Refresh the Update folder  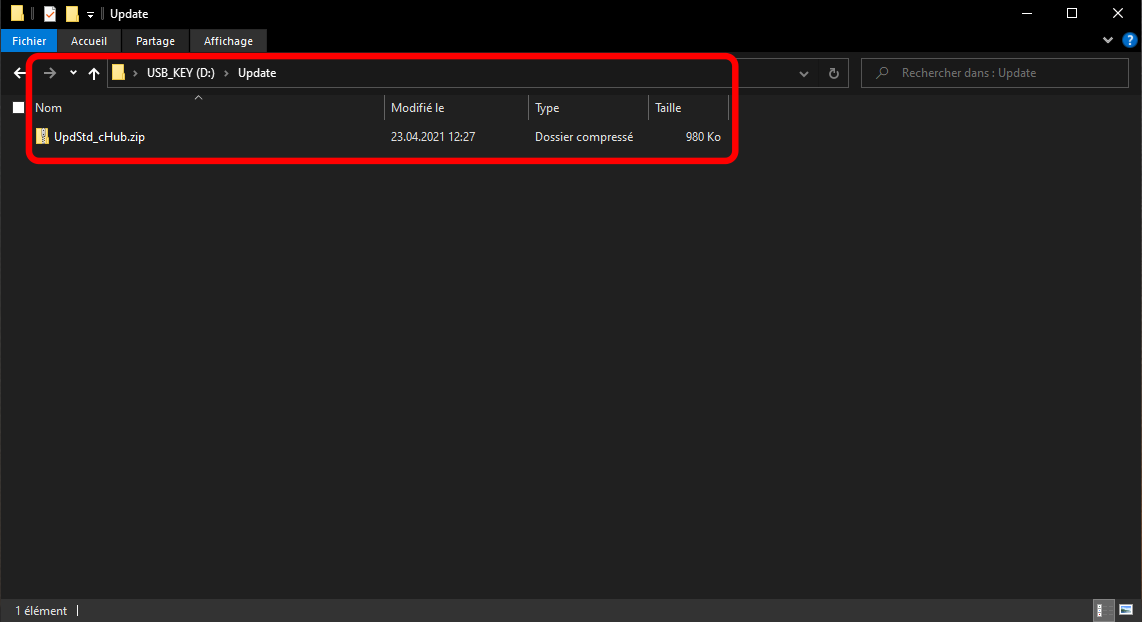pyautogui.click(x=834, y=74)
